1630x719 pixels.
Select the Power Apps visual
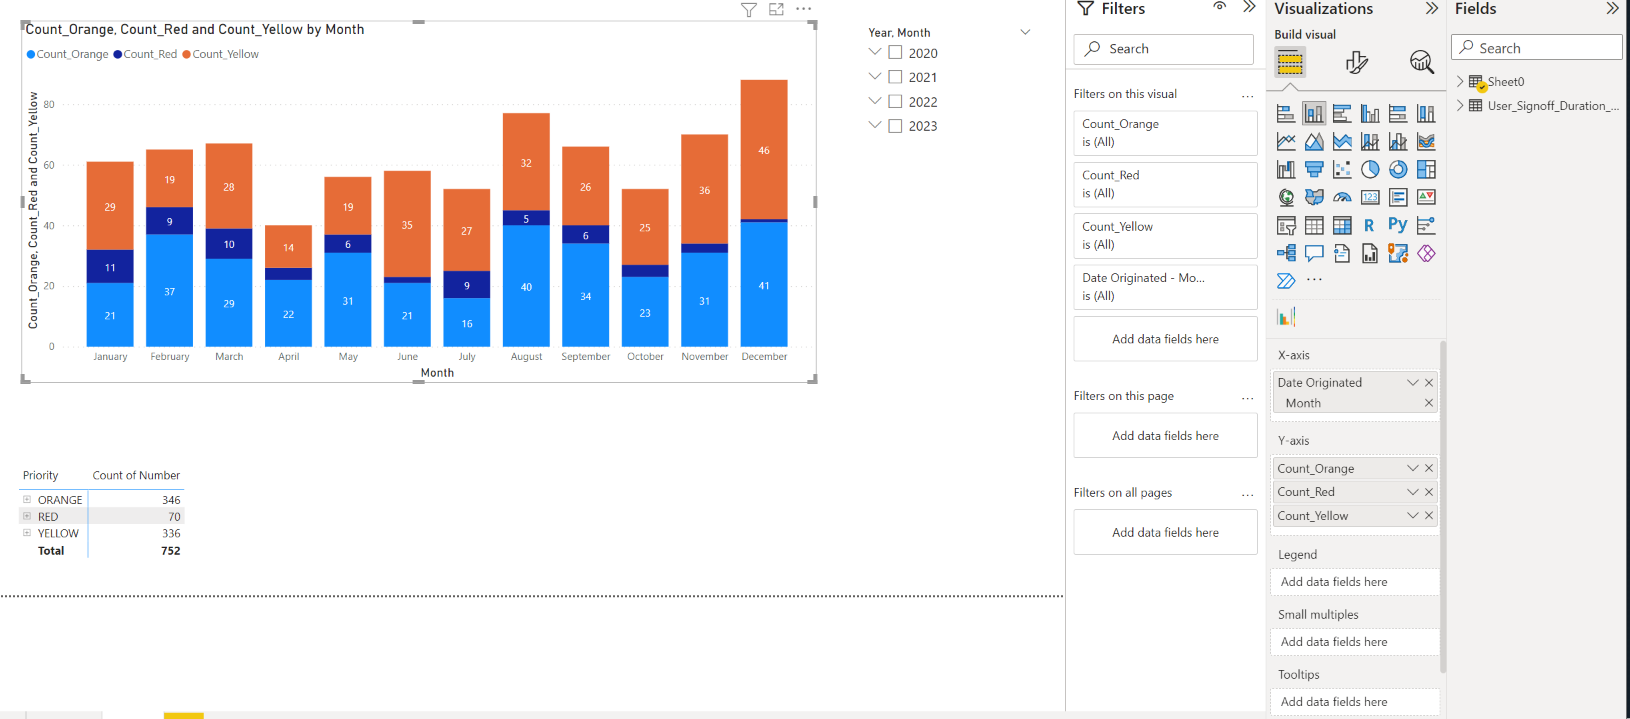(x=1426, y=253)
